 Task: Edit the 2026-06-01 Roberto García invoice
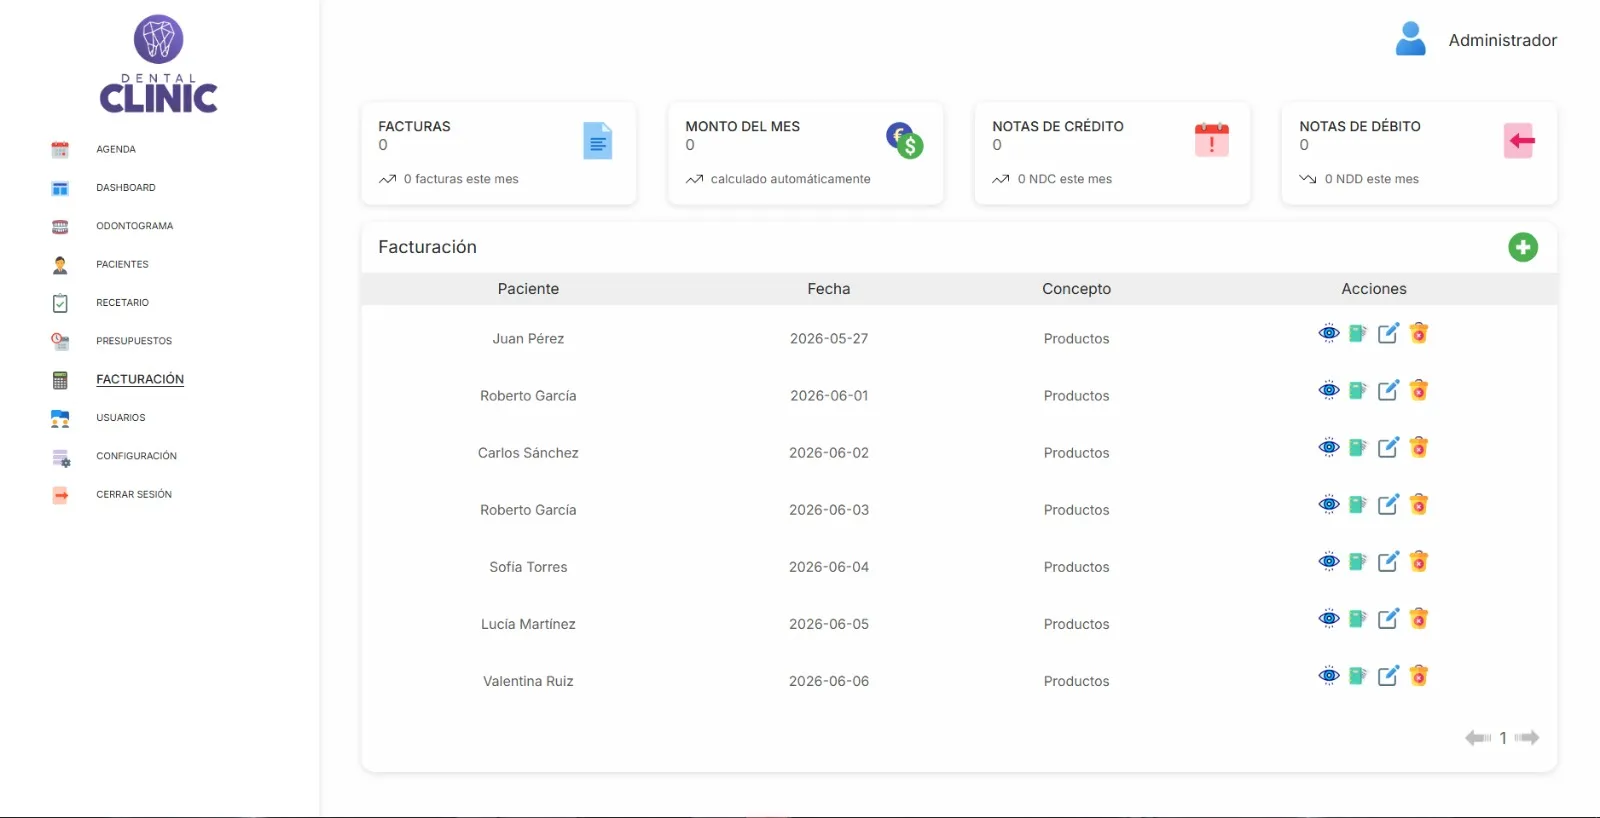tap(1388, 390)
